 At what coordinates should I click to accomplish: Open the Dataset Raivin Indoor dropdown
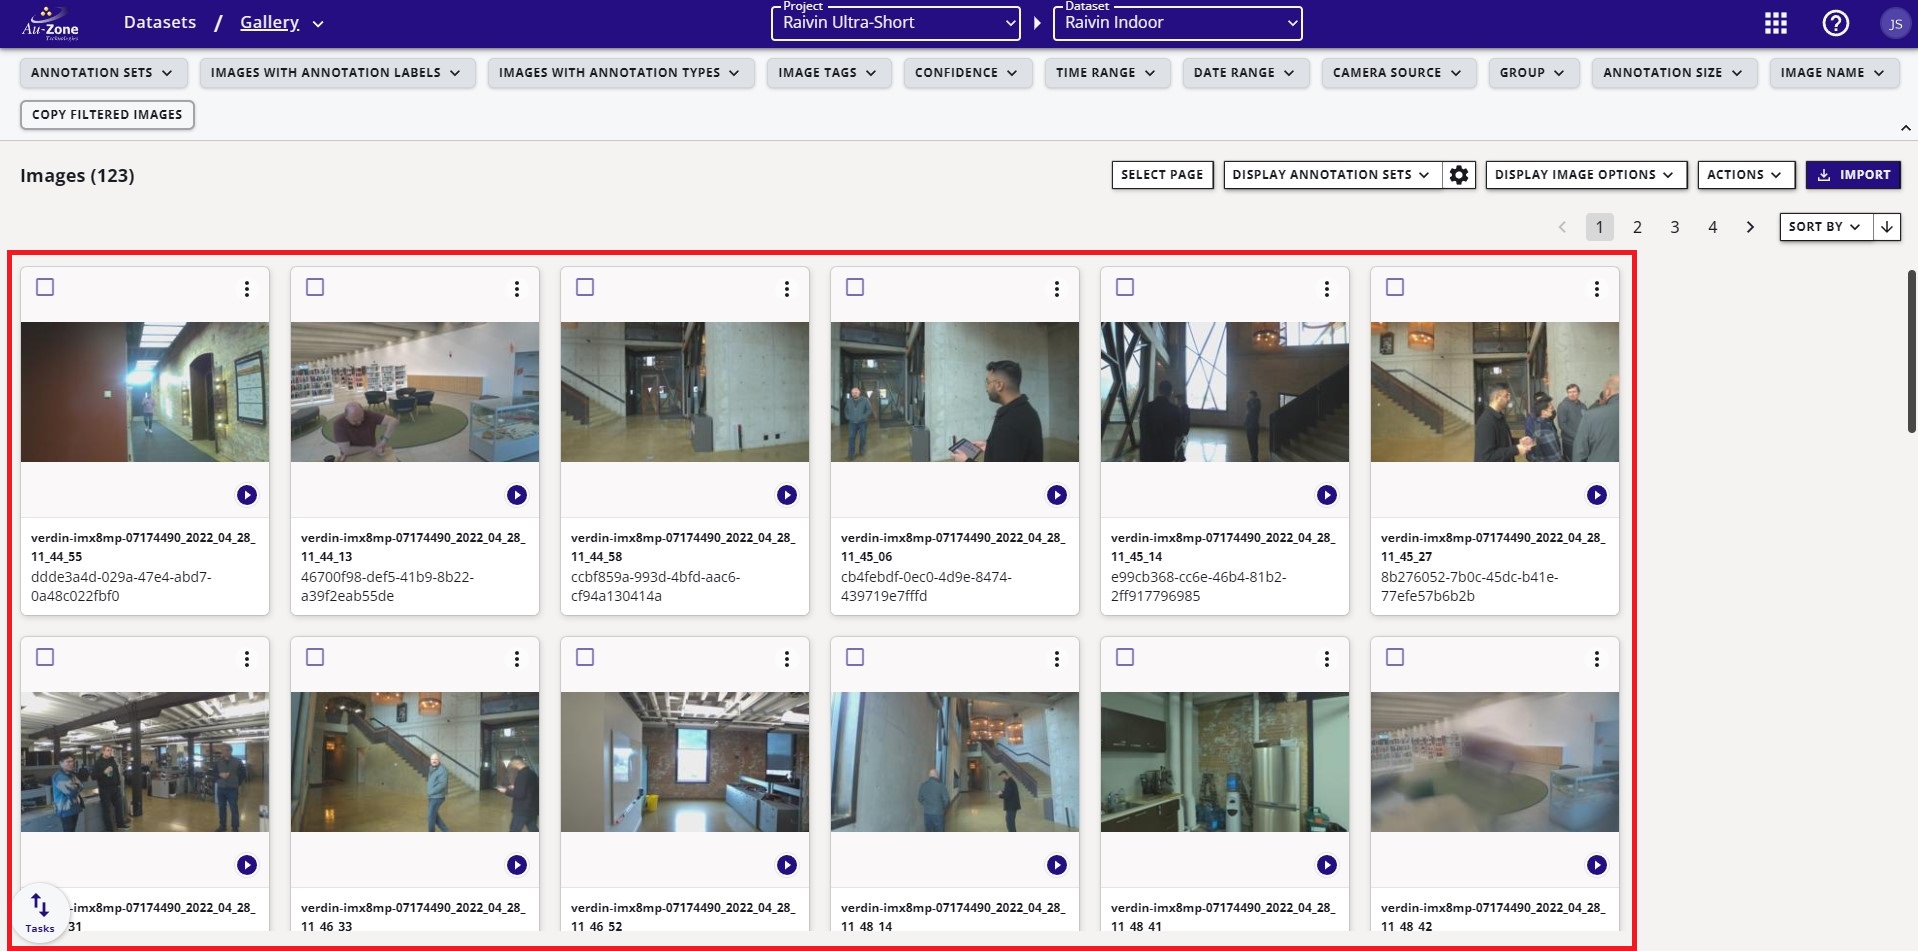click(1177, 23)
